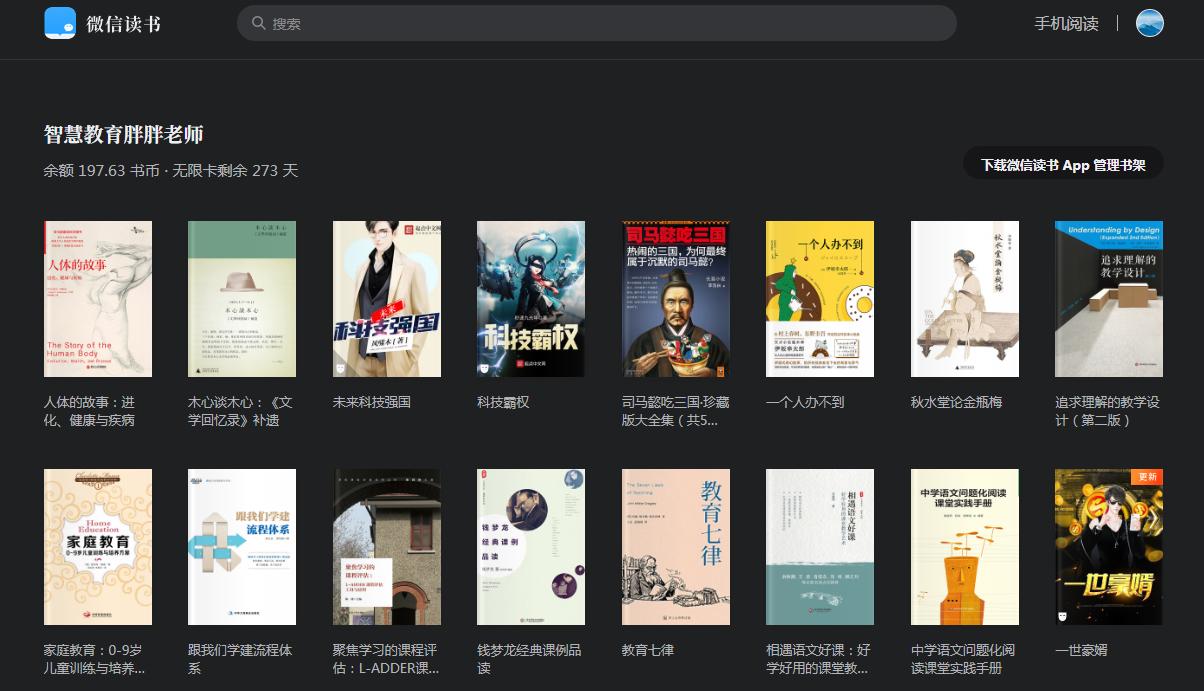Image resolution: width=1204 pixels, height=691 pixels.
Task: Open the 一个人办不到 book cover
Action: pos(820,298)
